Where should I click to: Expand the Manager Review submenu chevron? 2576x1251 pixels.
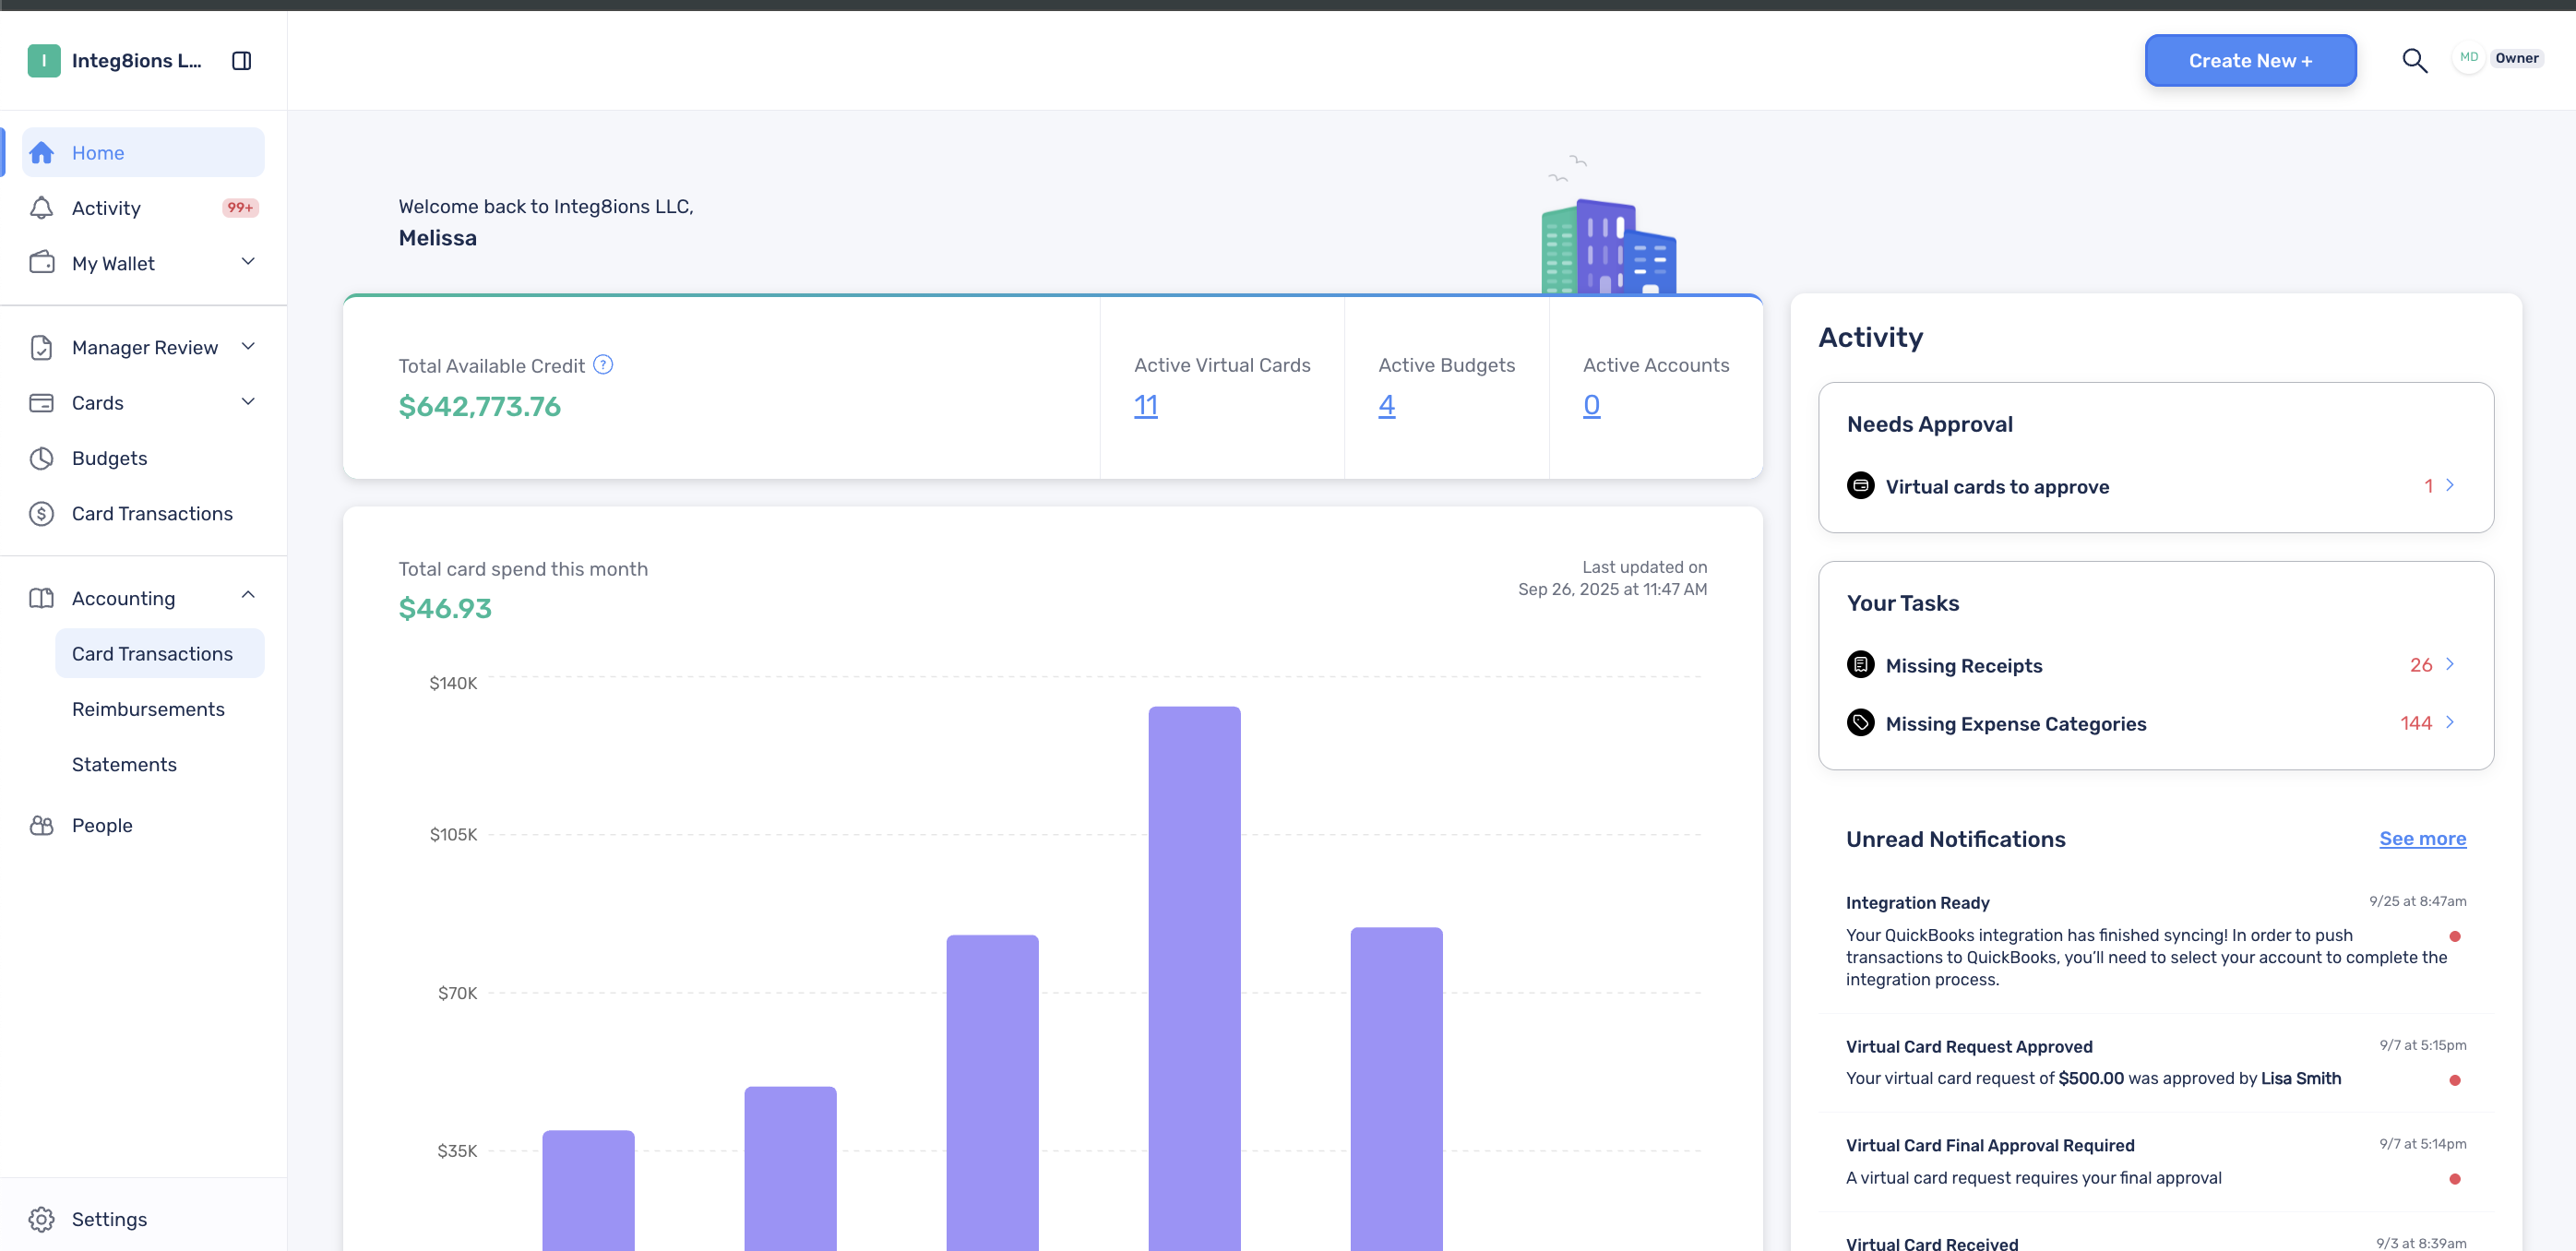coord(248,347)
